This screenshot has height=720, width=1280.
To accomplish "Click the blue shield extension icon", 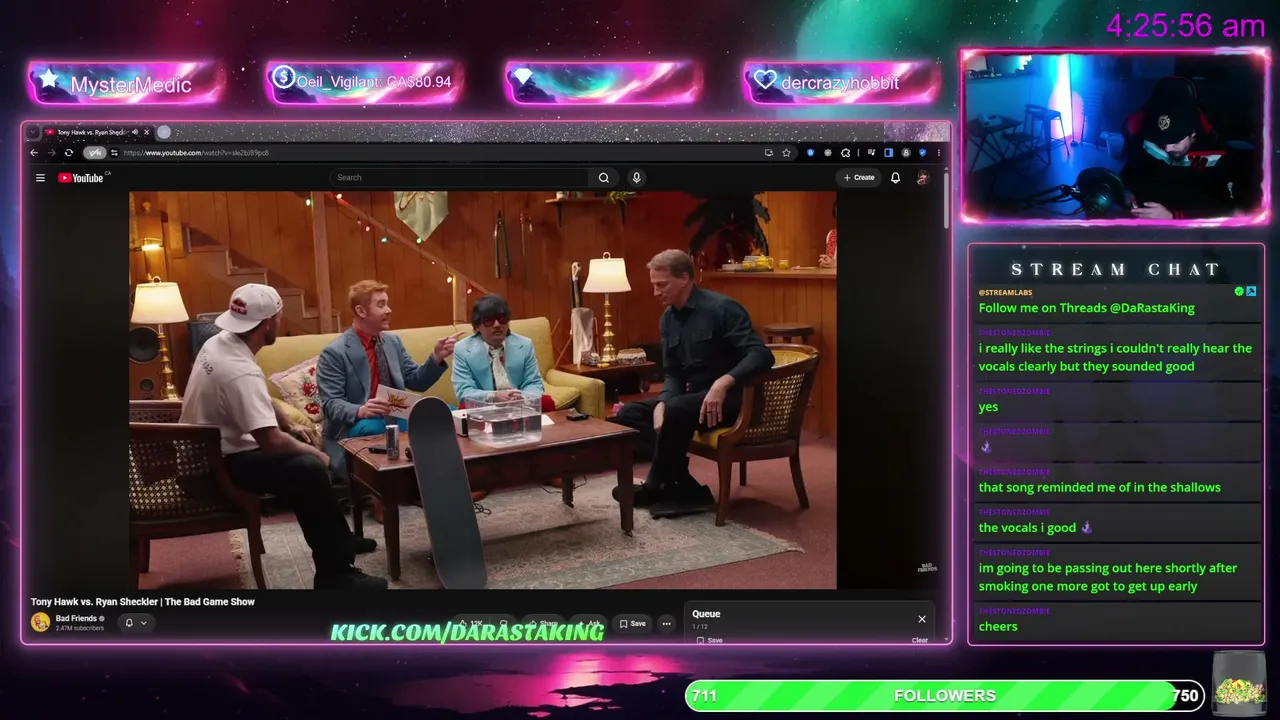I will (811, 153).
